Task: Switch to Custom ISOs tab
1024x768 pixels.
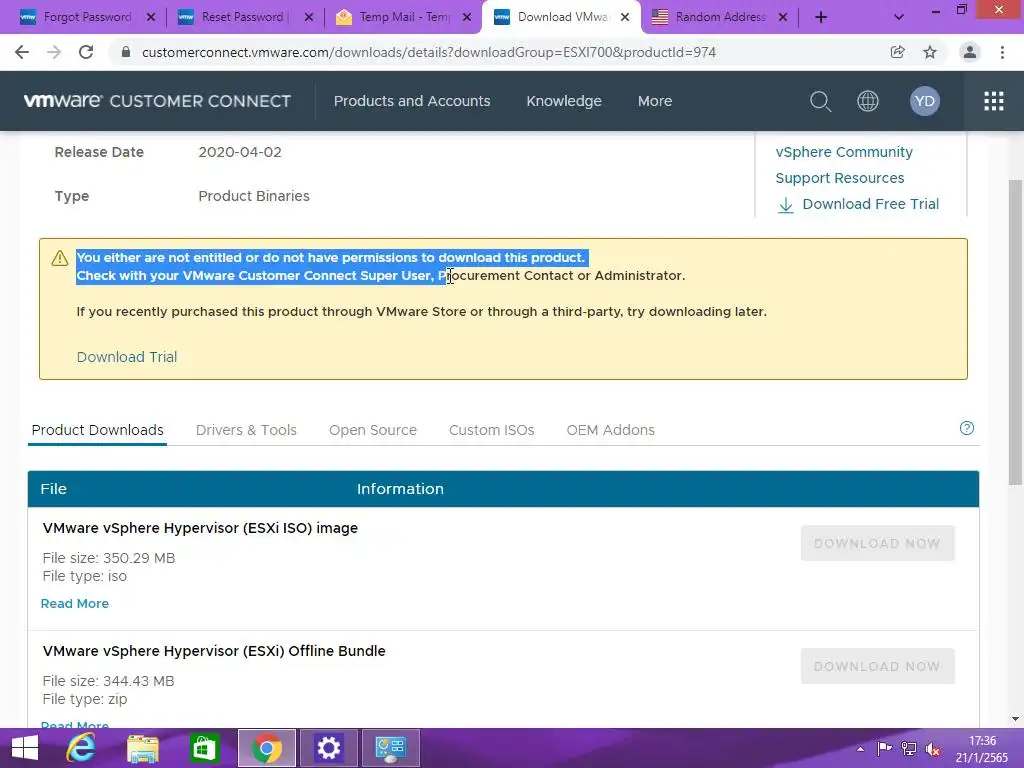Action: [492, 430]
